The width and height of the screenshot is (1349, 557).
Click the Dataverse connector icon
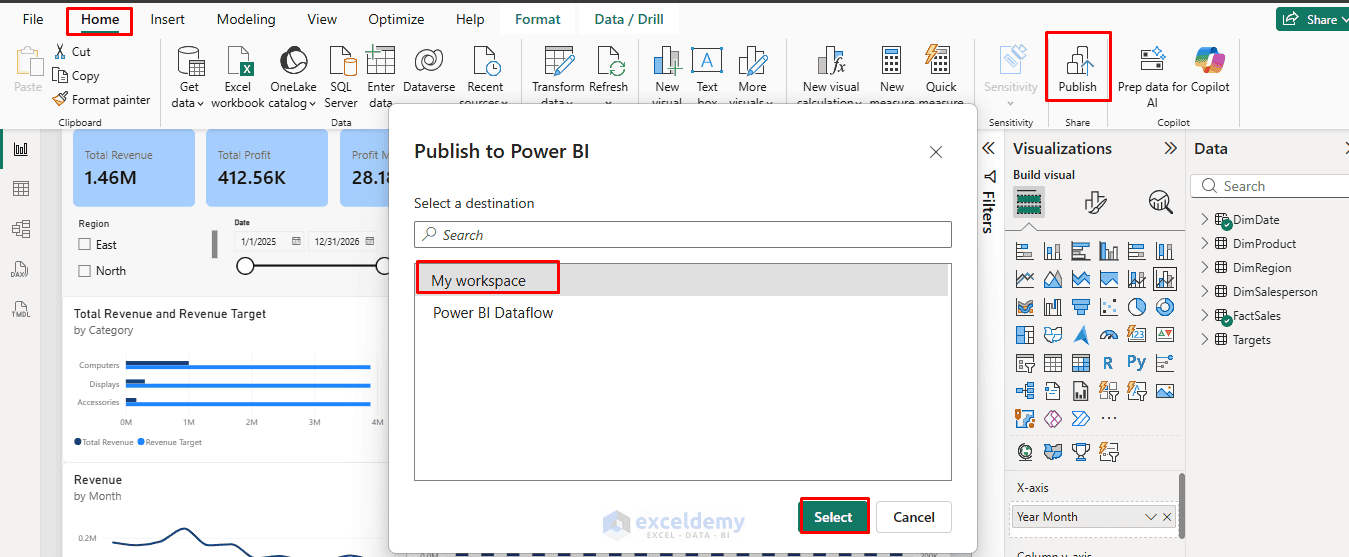(429, 61)
